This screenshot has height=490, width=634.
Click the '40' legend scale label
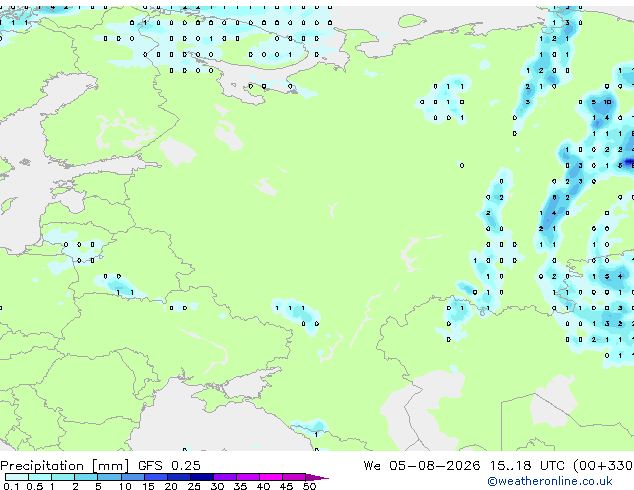pyautogui.click(x=263, y=486)
